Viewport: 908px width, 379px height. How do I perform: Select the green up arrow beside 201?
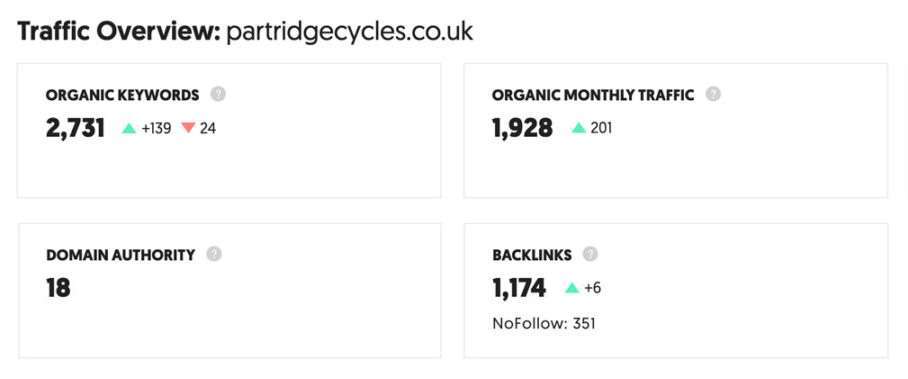tap(579, 128)
